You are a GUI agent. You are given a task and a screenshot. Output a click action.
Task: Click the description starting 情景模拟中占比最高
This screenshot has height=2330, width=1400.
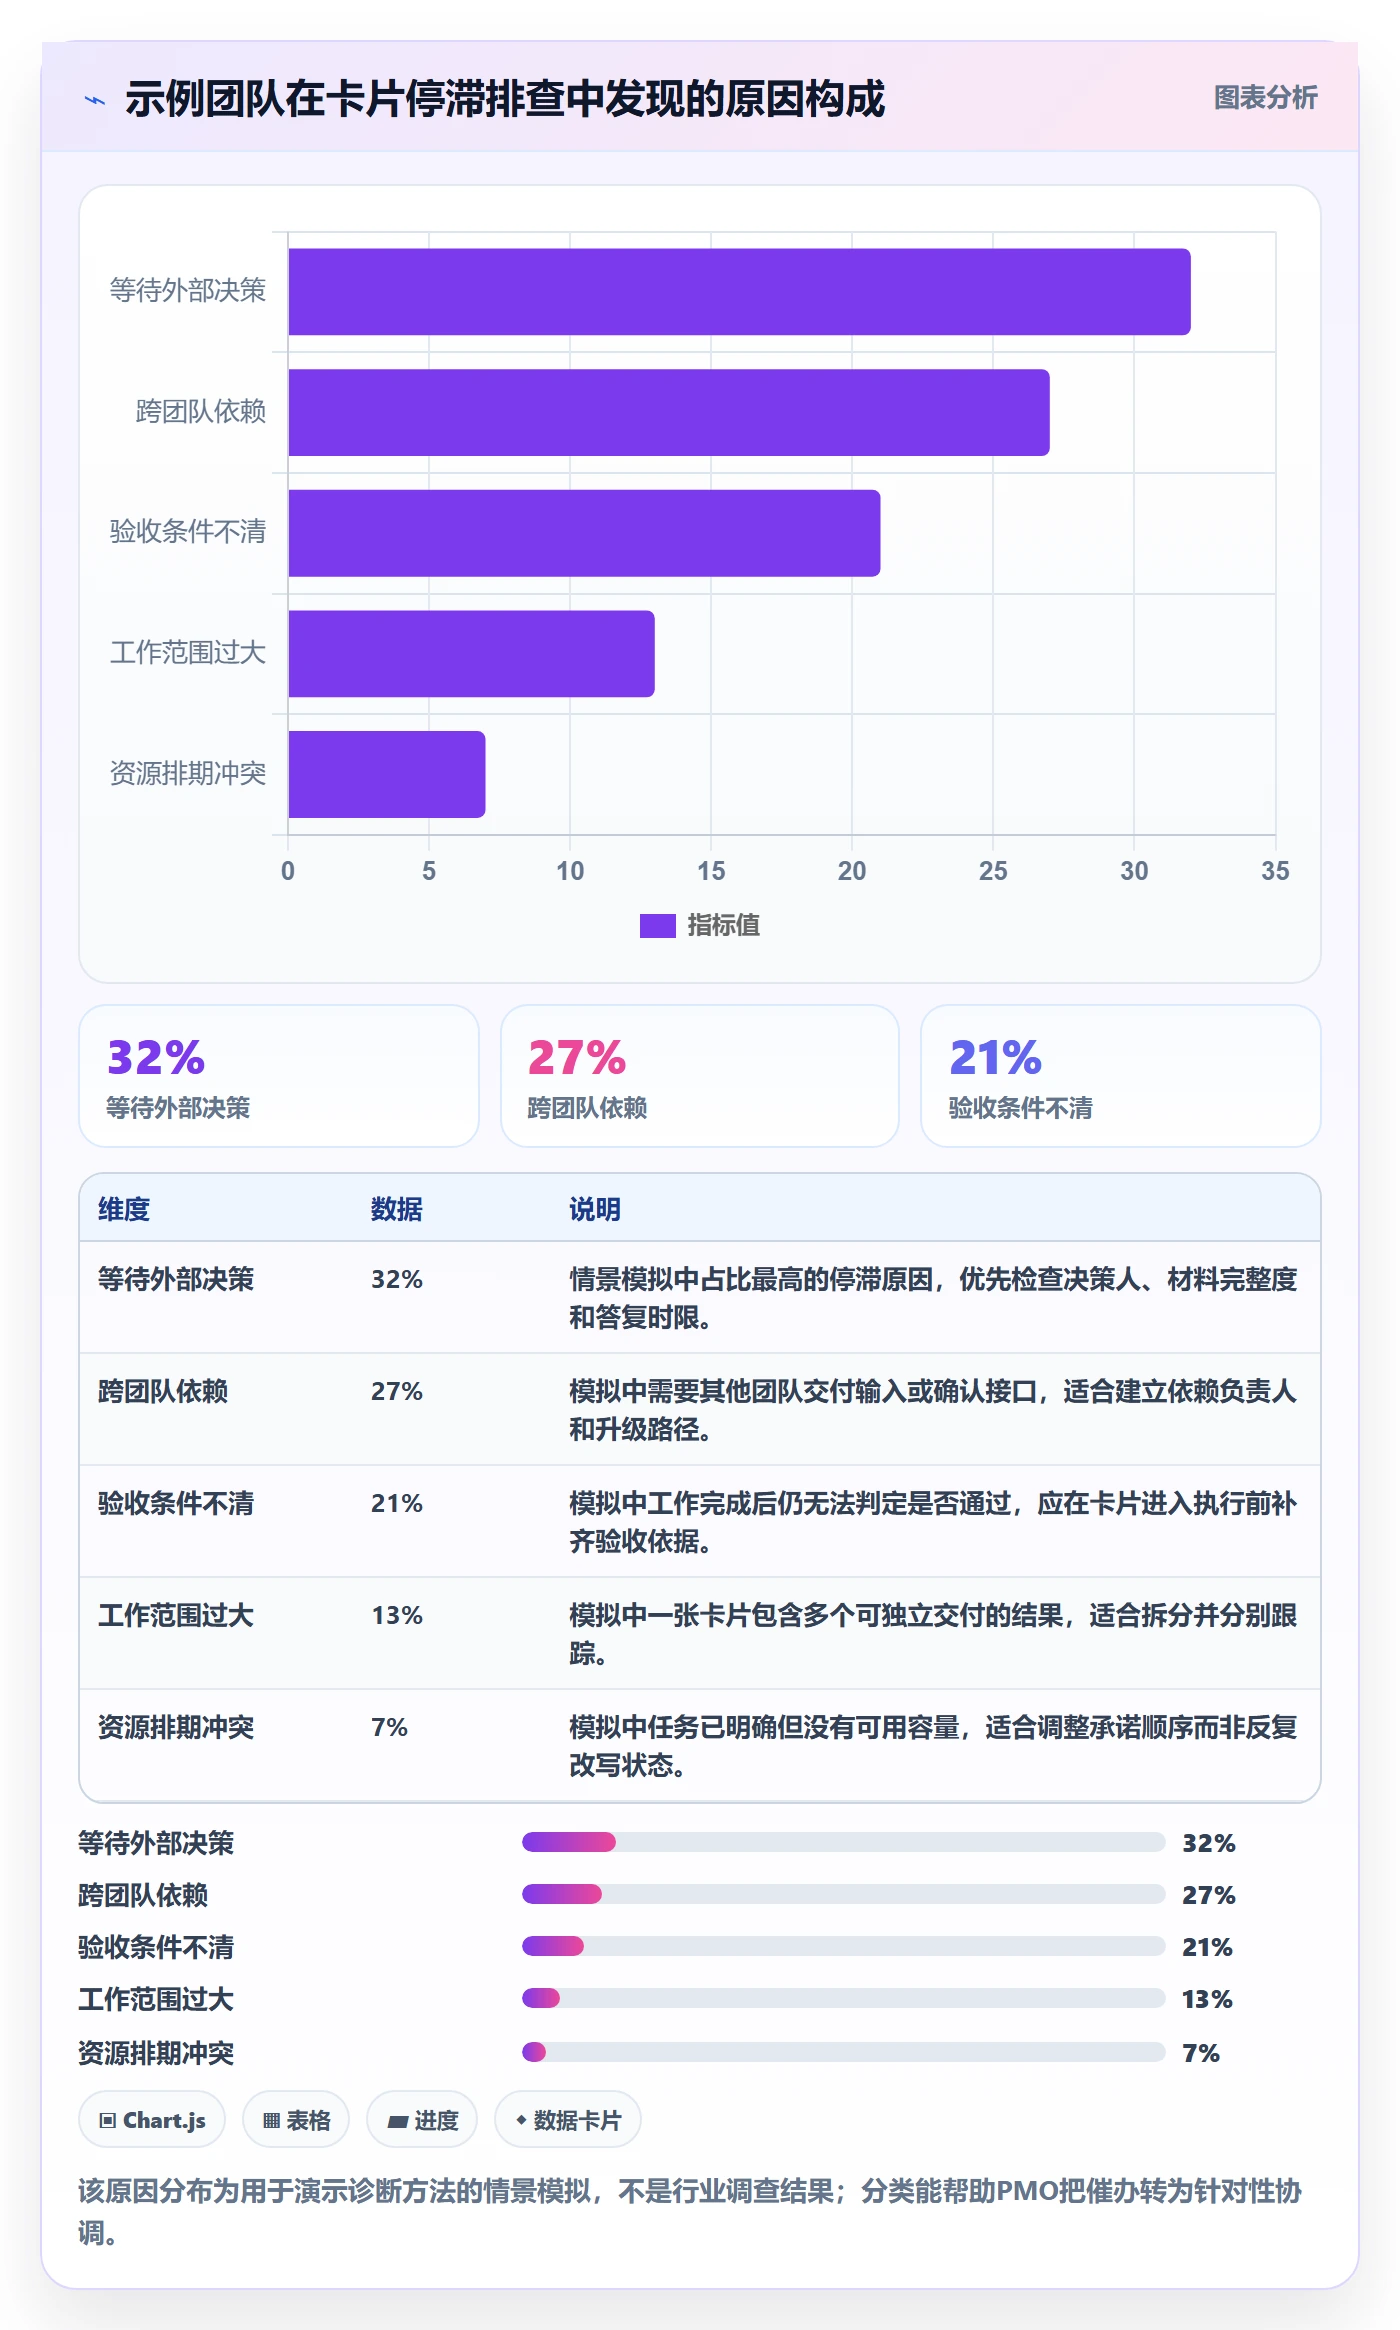pyautogui.click(x=933, y=1298)
